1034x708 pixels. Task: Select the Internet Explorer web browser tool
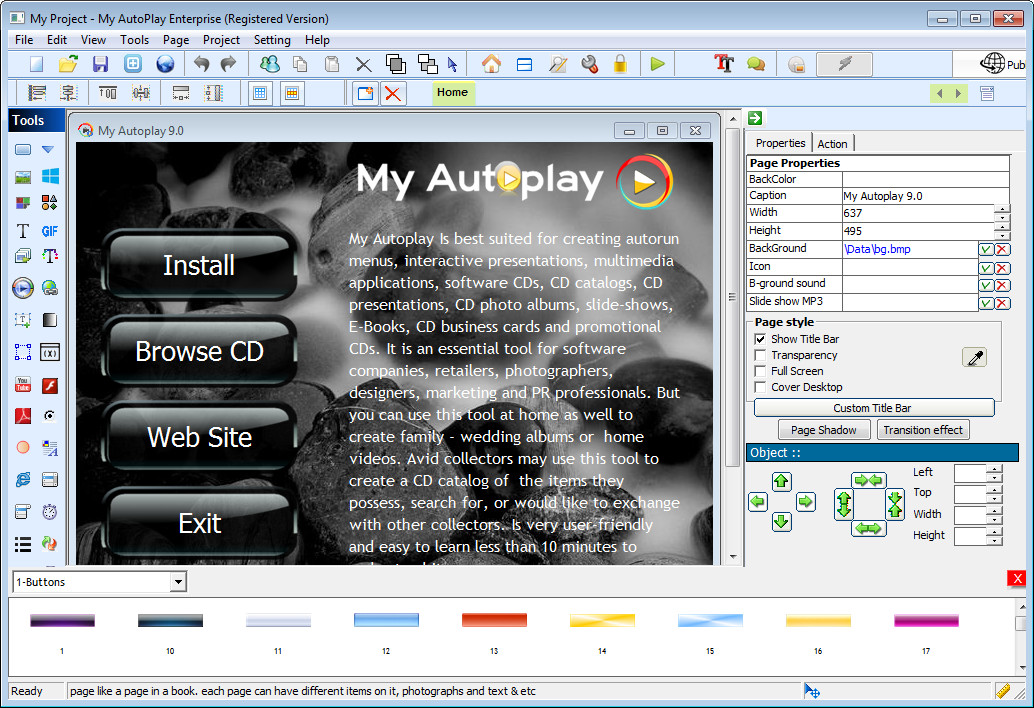(22, 479)
